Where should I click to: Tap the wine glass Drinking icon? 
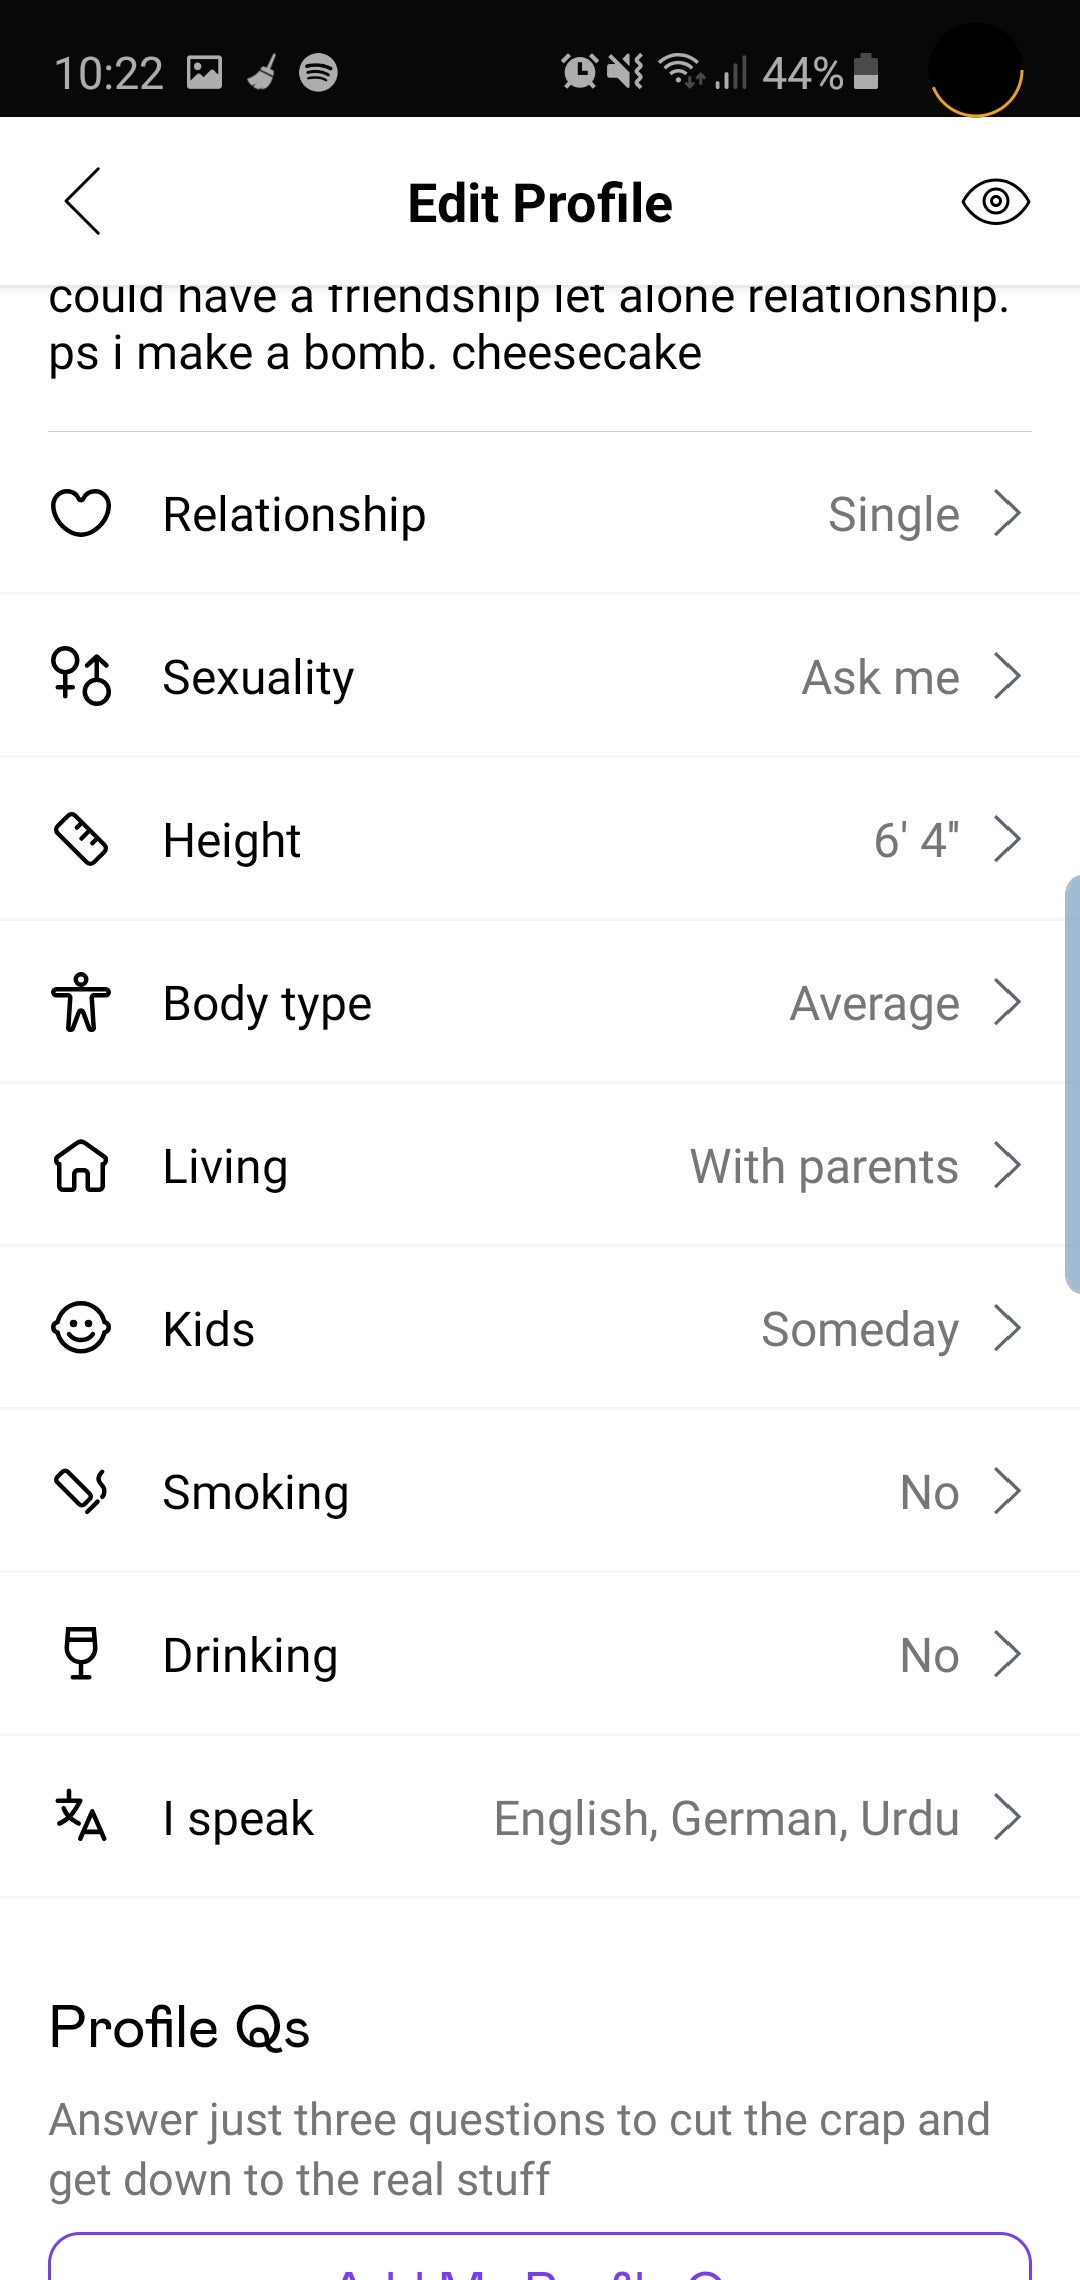[81, 1654]
